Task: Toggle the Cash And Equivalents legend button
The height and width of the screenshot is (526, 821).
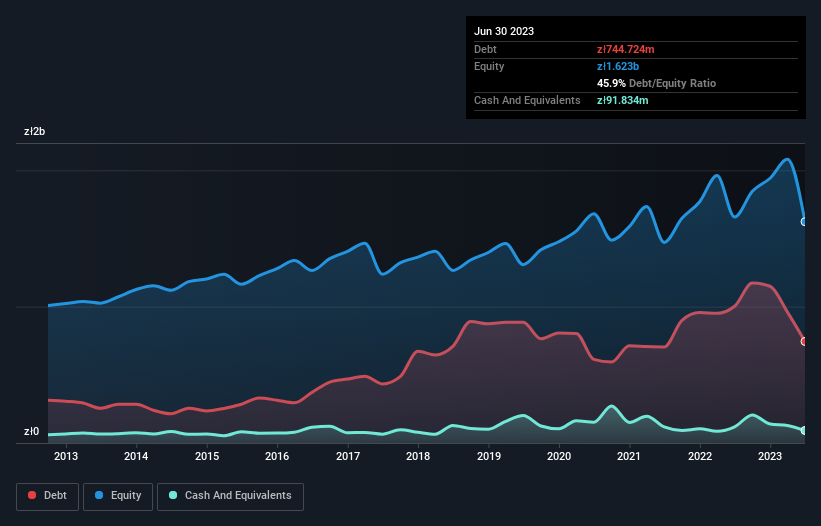Action: pyautogui.click(x=230, y=496)
